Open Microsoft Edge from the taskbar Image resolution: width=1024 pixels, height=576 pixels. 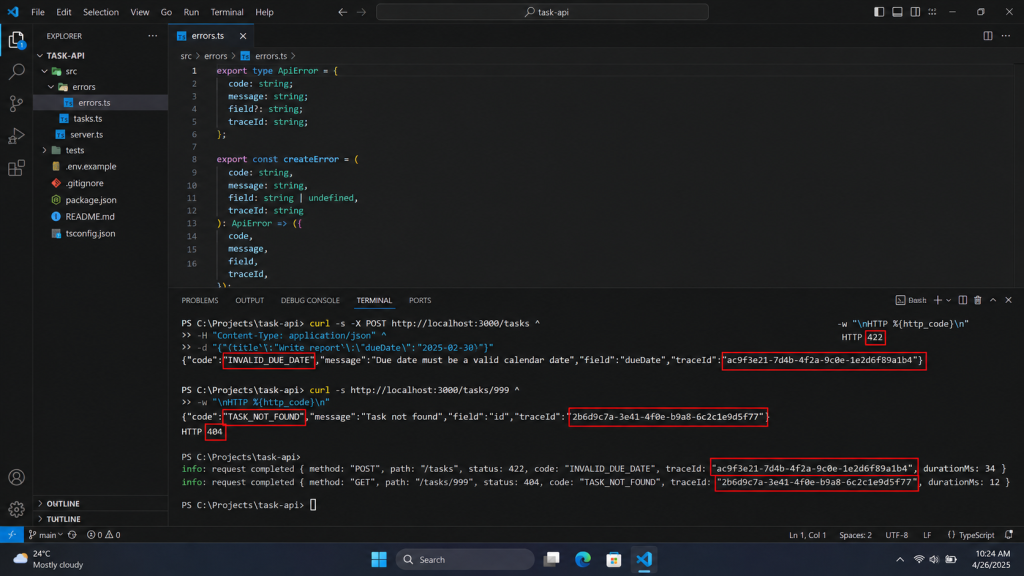click(x=583, y=560)
